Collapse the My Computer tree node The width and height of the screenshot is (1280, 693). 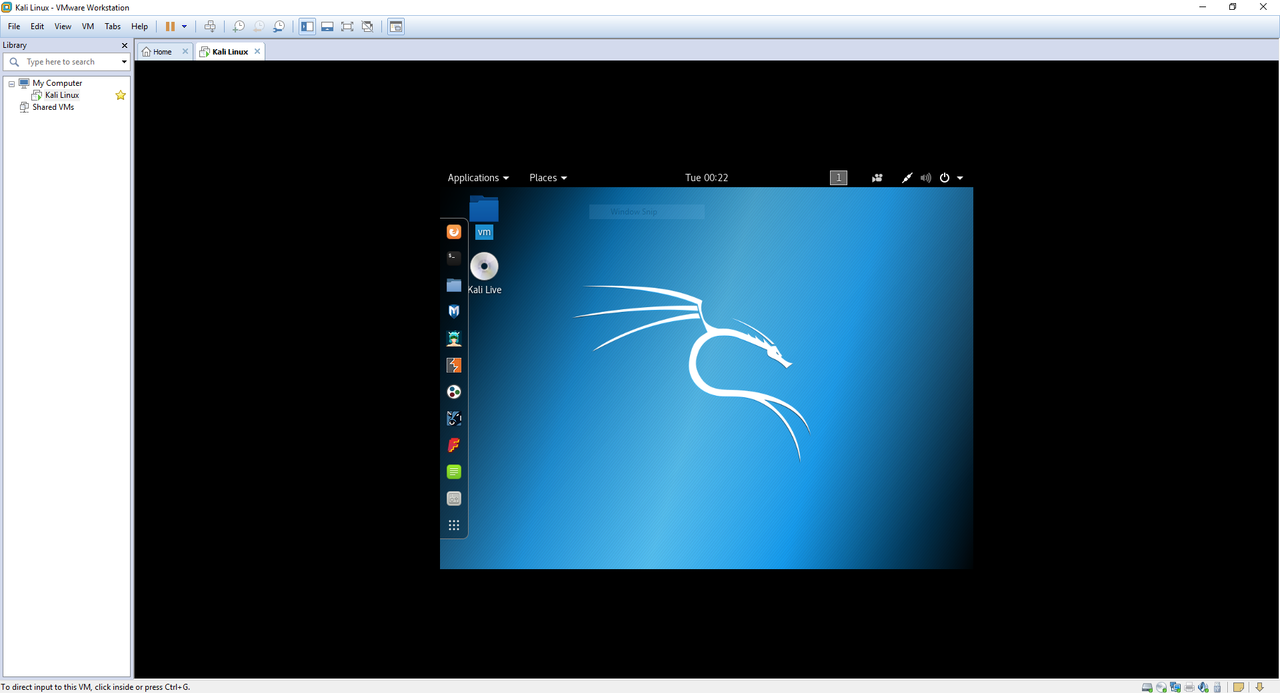coord(11,83)
